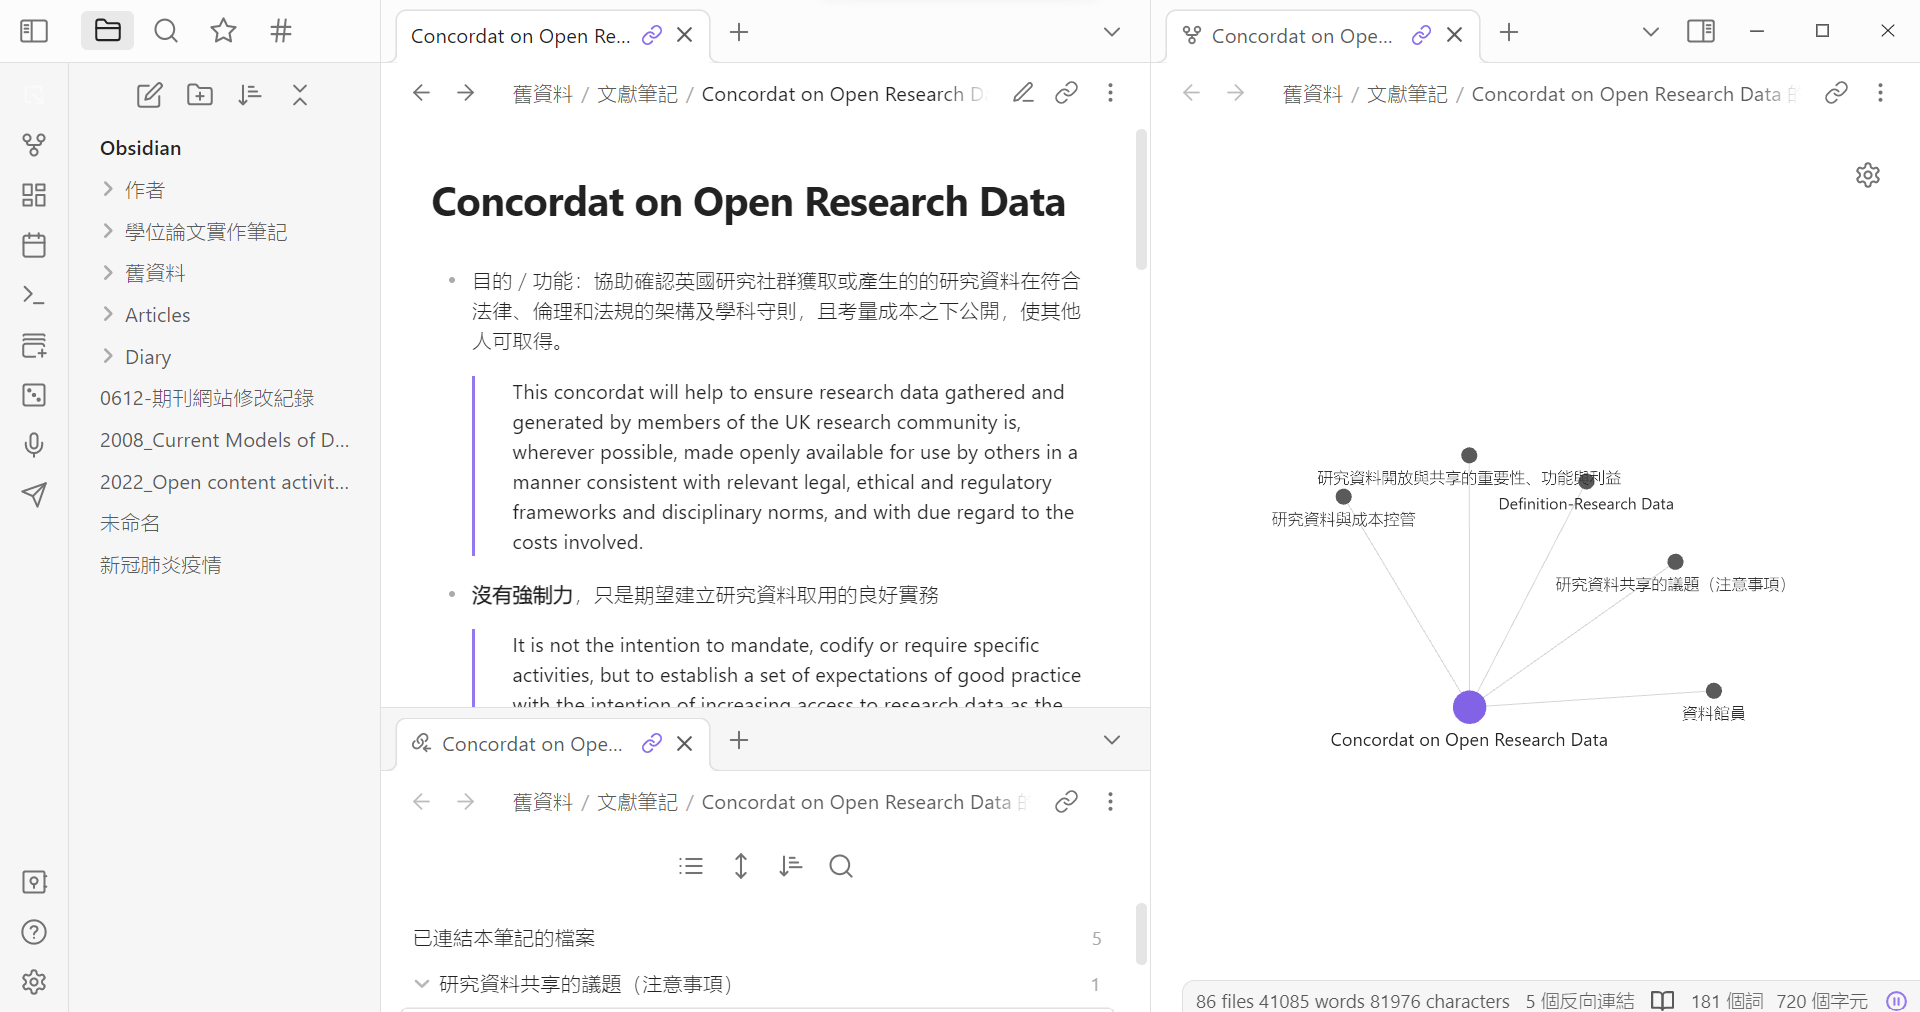Viewport: 1920px width, 1012px height.
Task: Create a new note icon
Action: (x=149, y=95)
